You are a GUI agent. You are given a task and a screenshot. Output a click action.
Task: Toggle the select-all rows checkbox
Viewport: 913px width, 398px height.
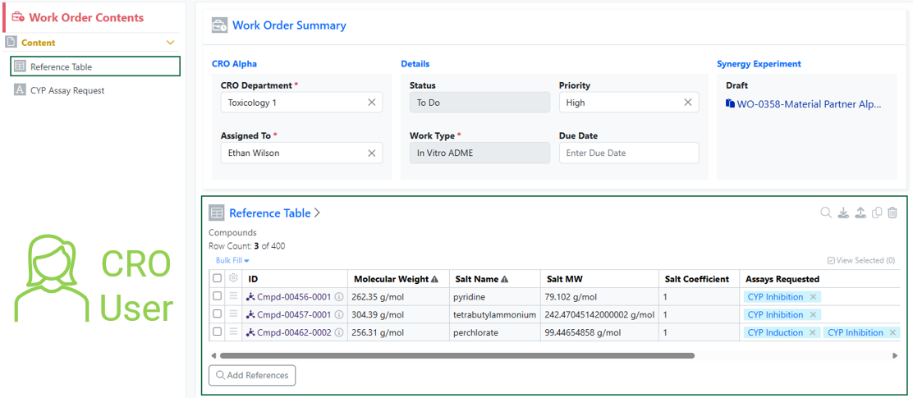coord(217,278)
